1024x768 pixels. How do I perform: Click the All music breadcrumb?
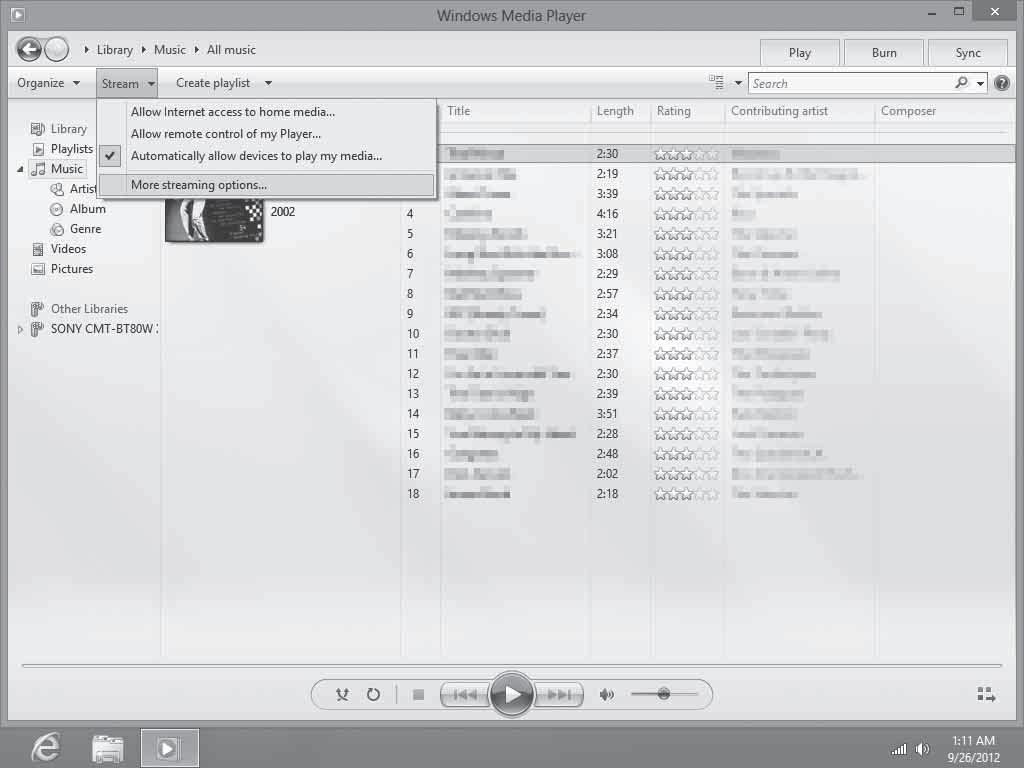point(231,50)
